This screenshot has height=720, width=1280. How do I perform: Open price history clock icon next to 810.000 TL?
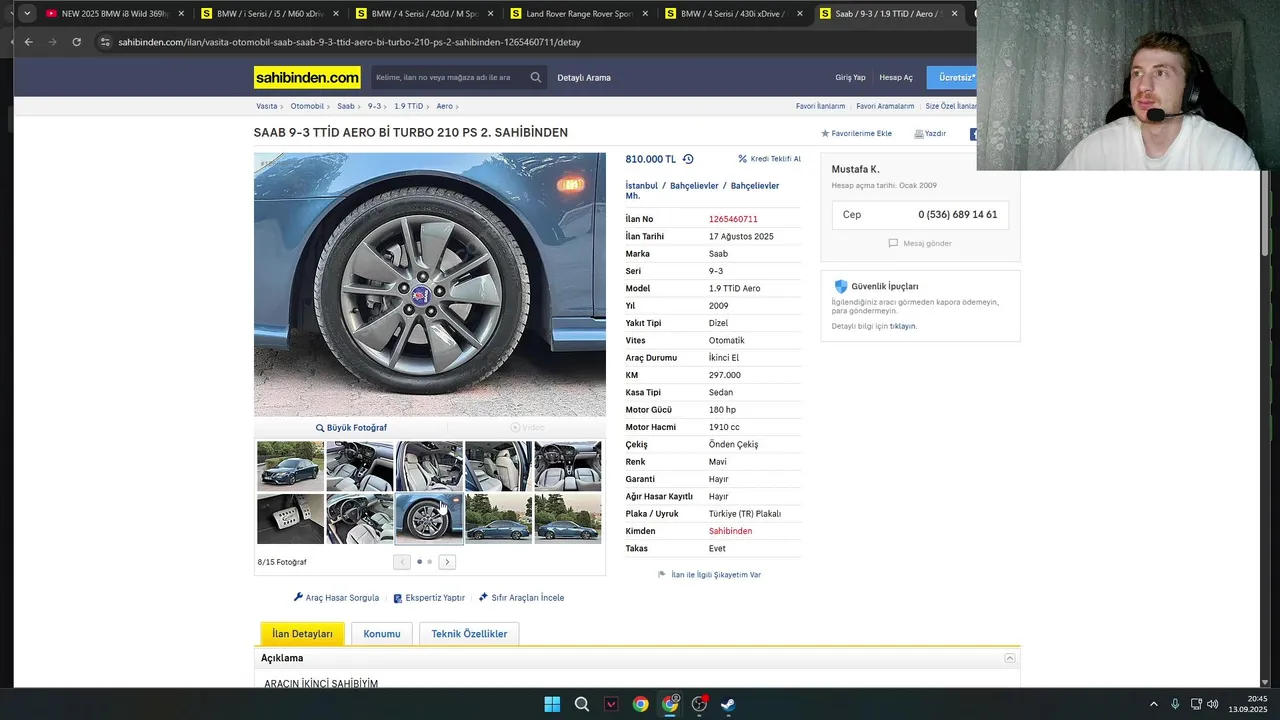(x=688, y=159)
